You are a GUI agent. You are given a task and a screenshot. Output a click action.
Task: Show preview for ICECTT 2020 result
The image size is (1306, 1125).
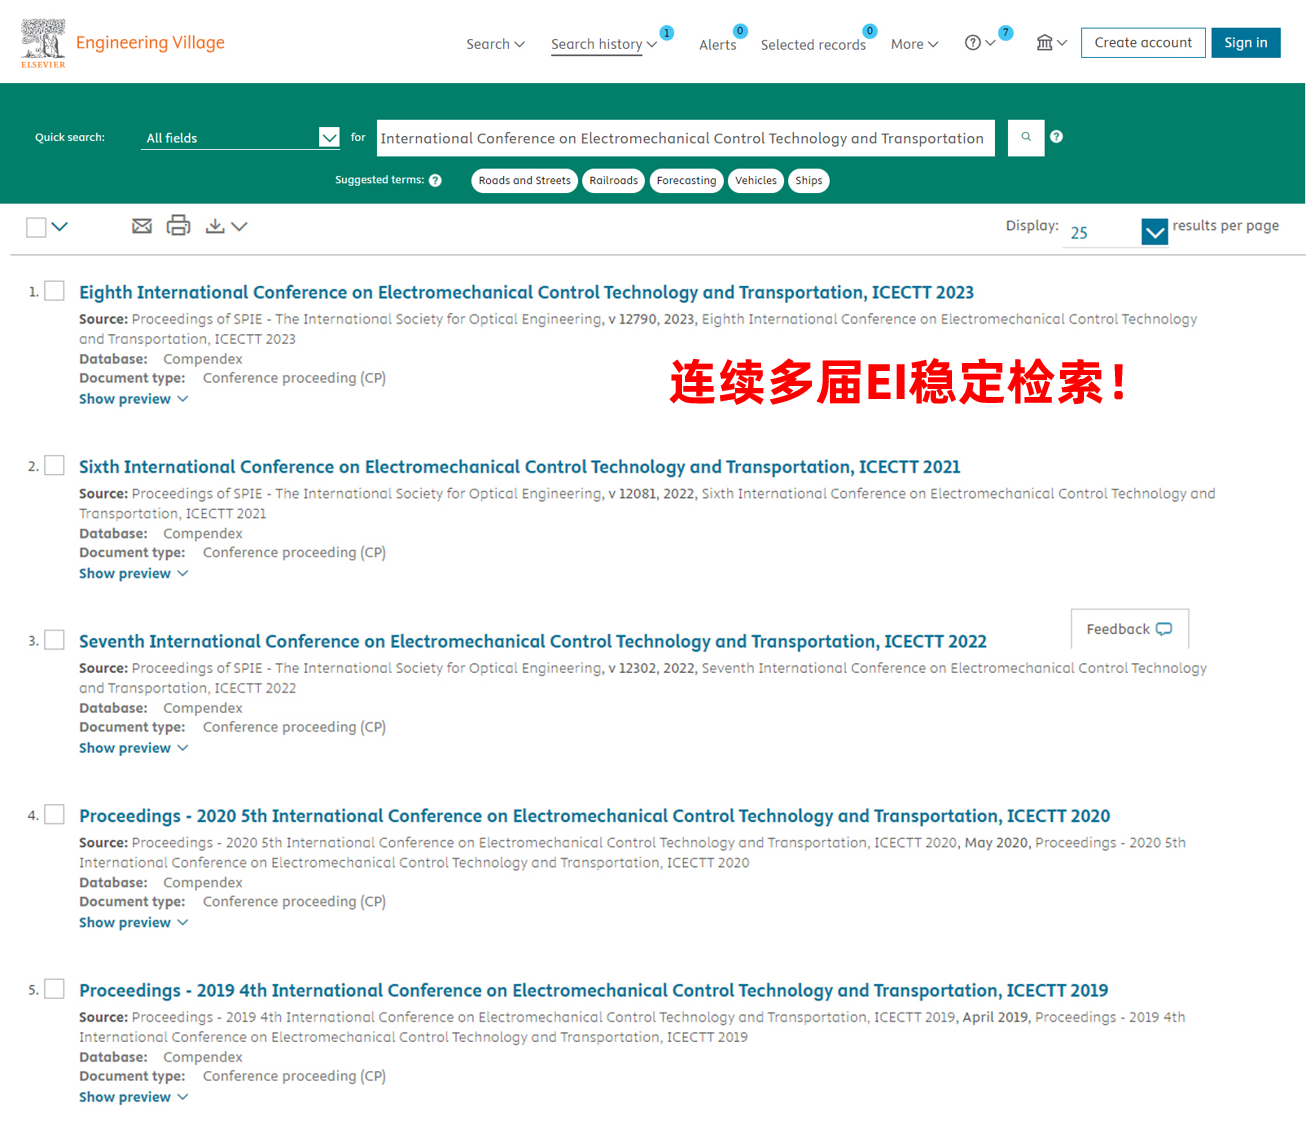[x=133, y=923]
